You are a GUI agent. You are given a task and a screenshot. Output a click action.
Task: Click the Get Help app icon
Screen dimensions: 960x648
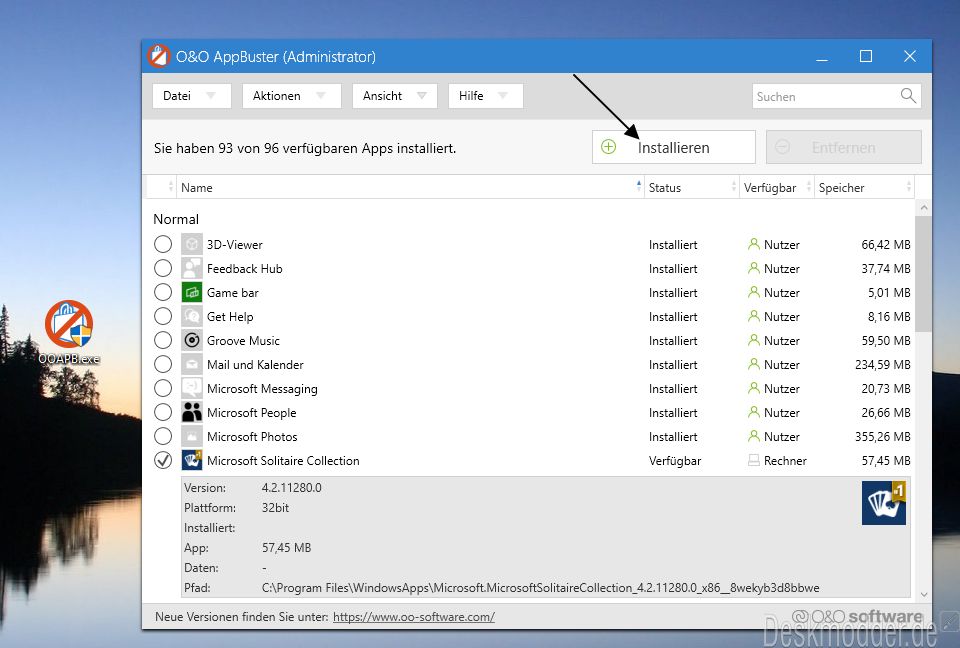tap(192, 316)
